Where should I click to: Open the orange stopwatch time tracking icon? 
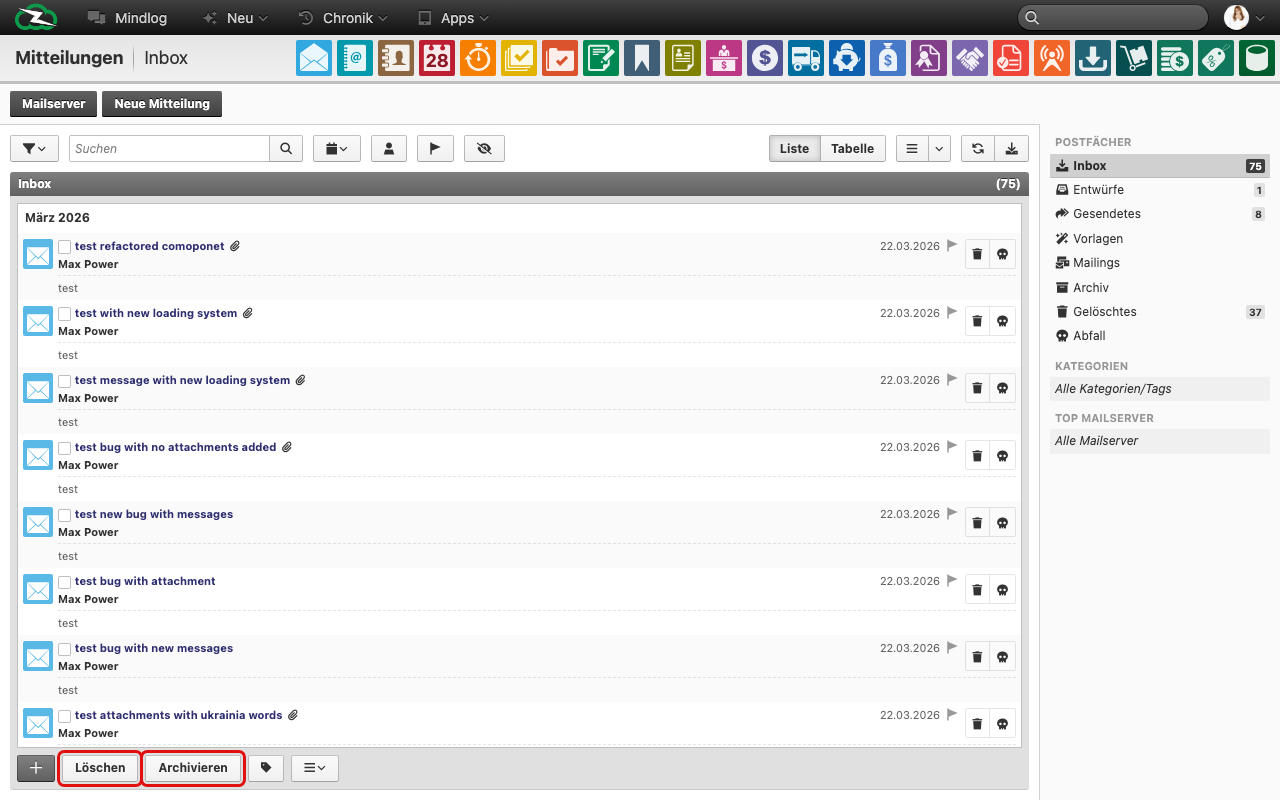(x=478, y=58)
